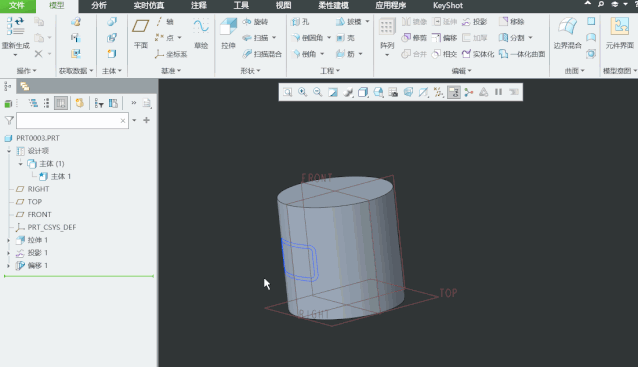Screen dimensions: 638x367
Task: Click the plus button beside search field
Action: [146, 120]
